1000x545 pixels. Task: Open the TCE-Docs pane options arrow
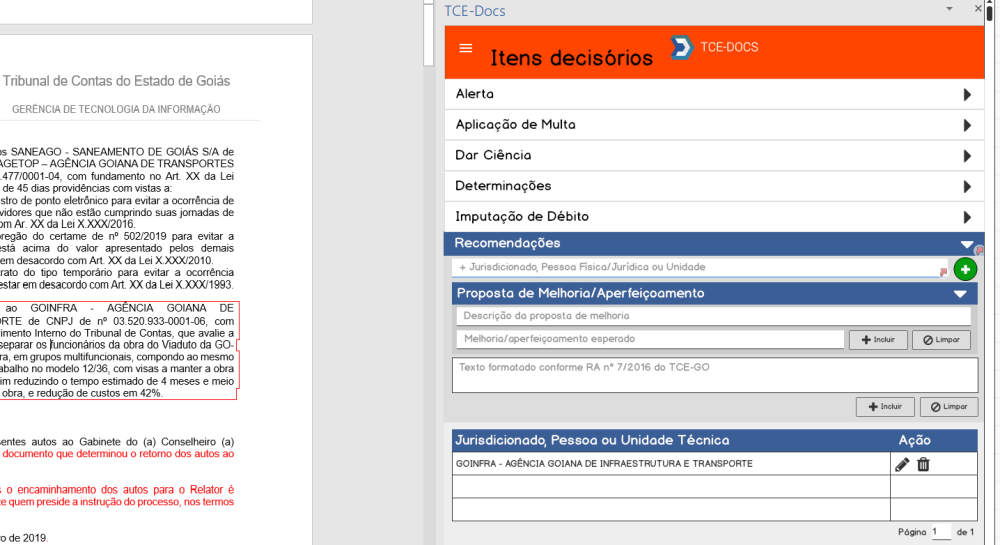(x=949, y=9)
